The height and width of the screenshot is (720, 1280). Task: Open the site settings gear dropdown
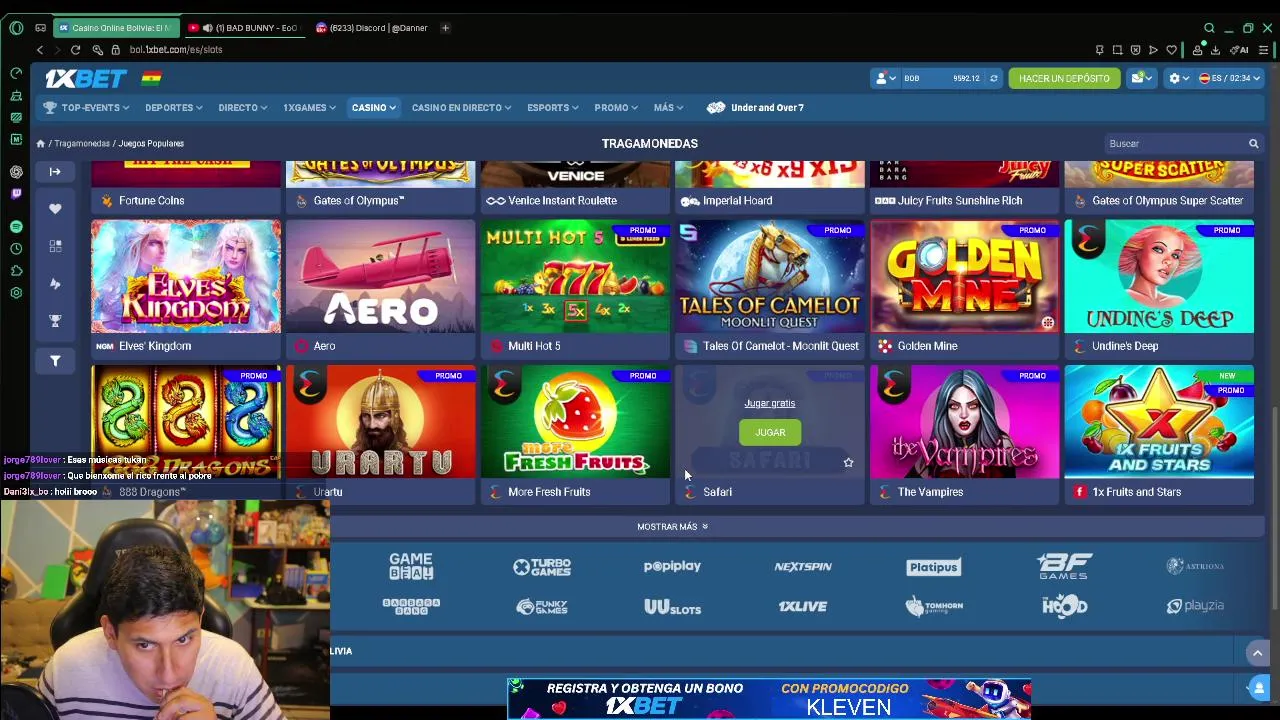click(1179, 78)
